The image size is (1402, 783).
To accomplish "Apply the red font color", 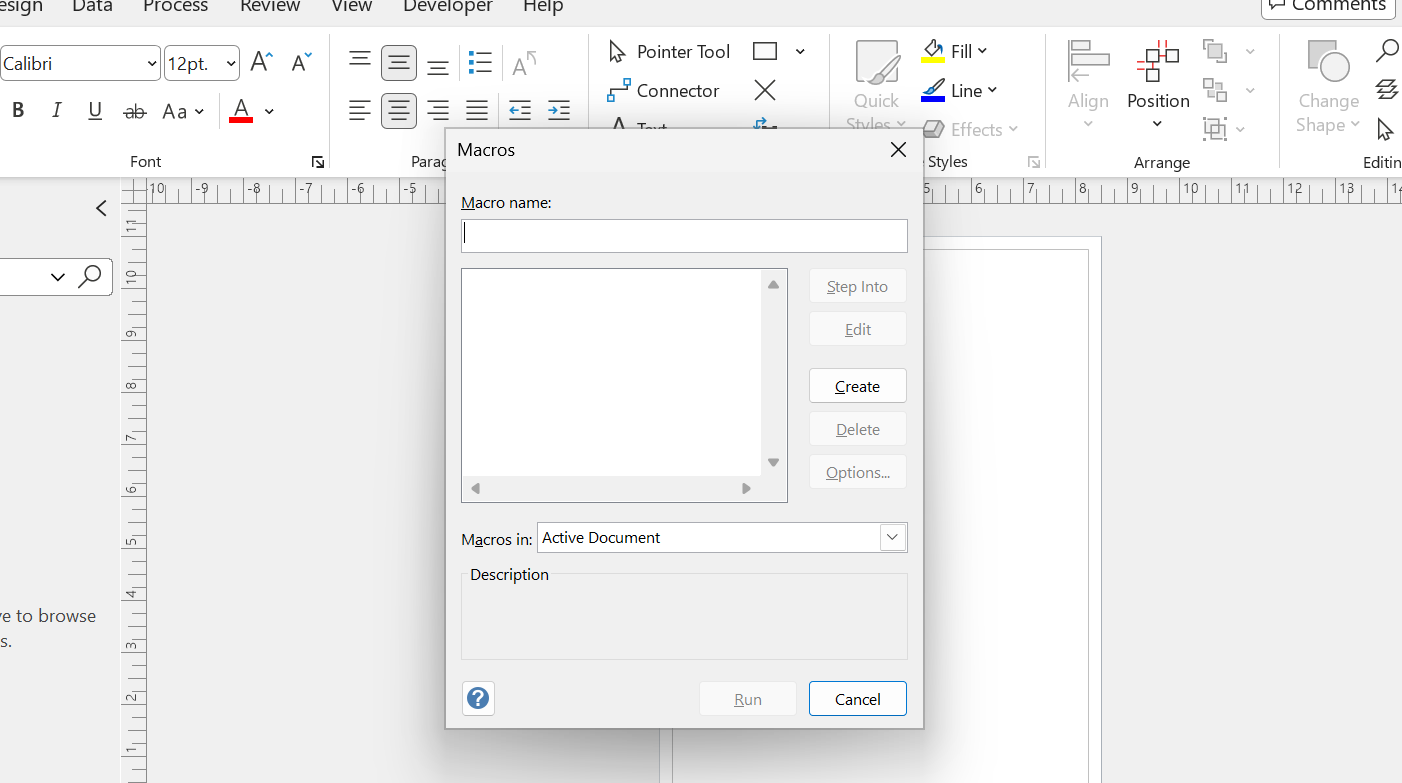I will pos(241,111).
